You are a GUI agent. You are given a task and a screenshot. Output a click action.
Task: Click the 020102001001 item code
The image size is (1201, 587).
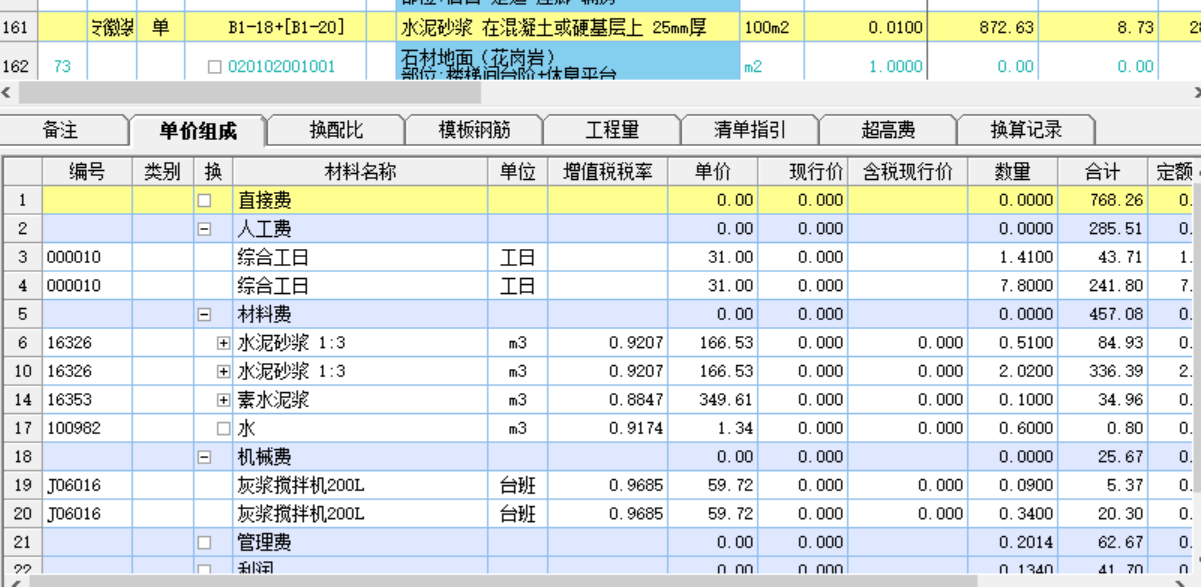(x=281, y=67)
